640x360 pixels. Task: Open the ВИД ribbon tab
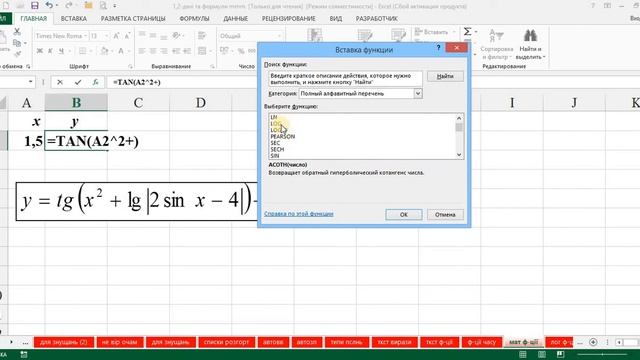(x=336, y=19)
